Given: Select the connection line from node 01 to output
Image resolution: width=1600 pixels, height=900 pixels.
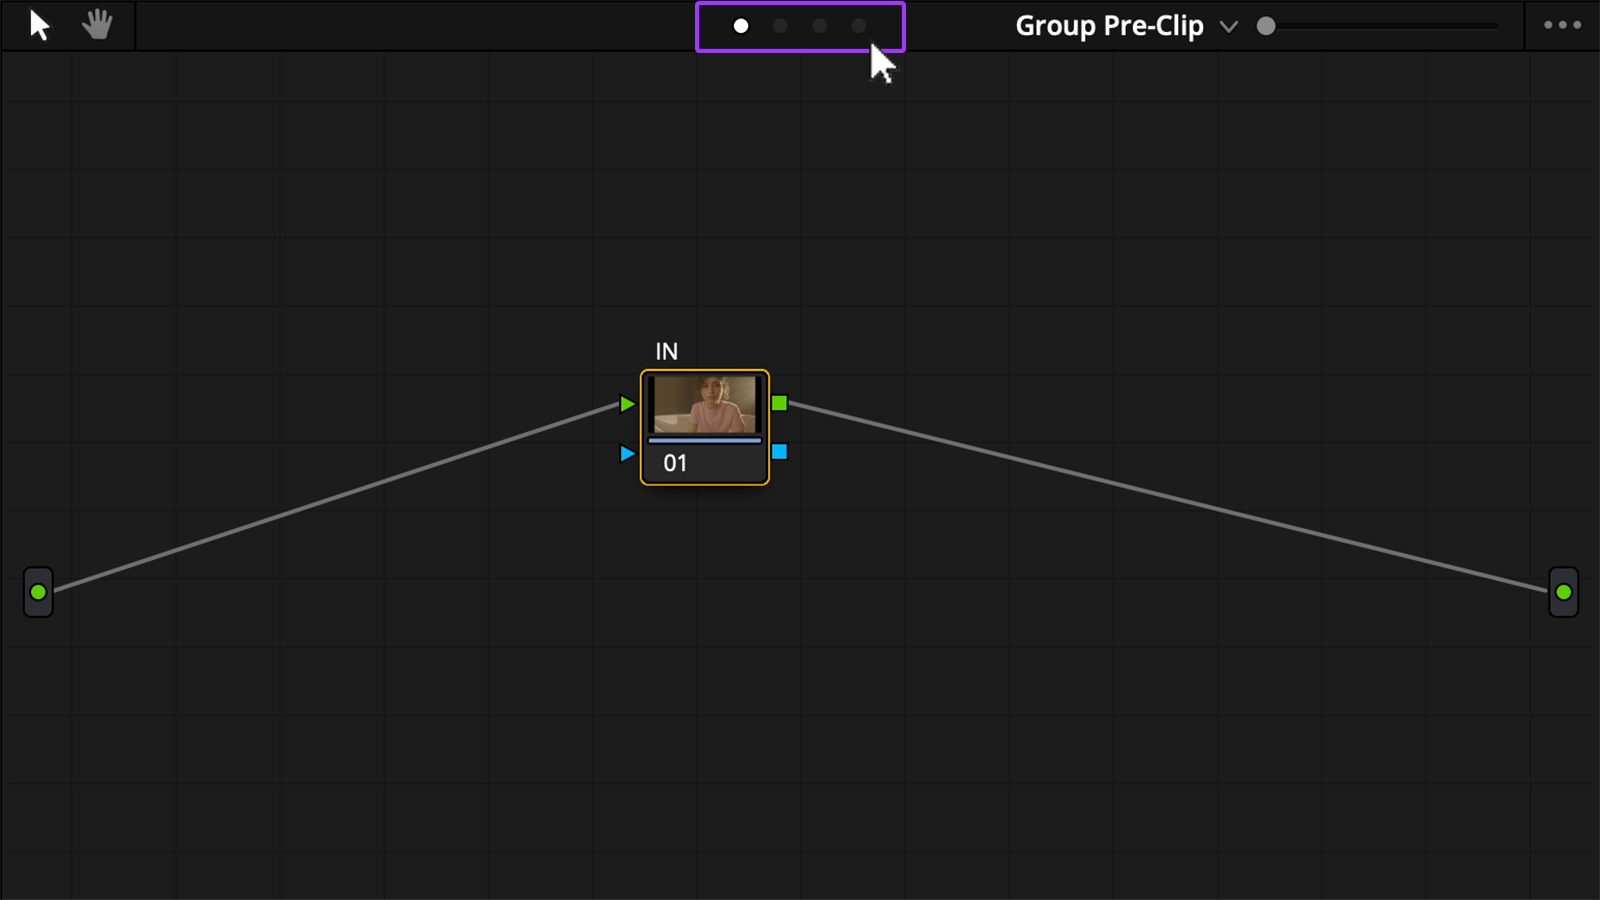Looking at the screenshot, I should pyautogui.click(x=1170, y=497).
